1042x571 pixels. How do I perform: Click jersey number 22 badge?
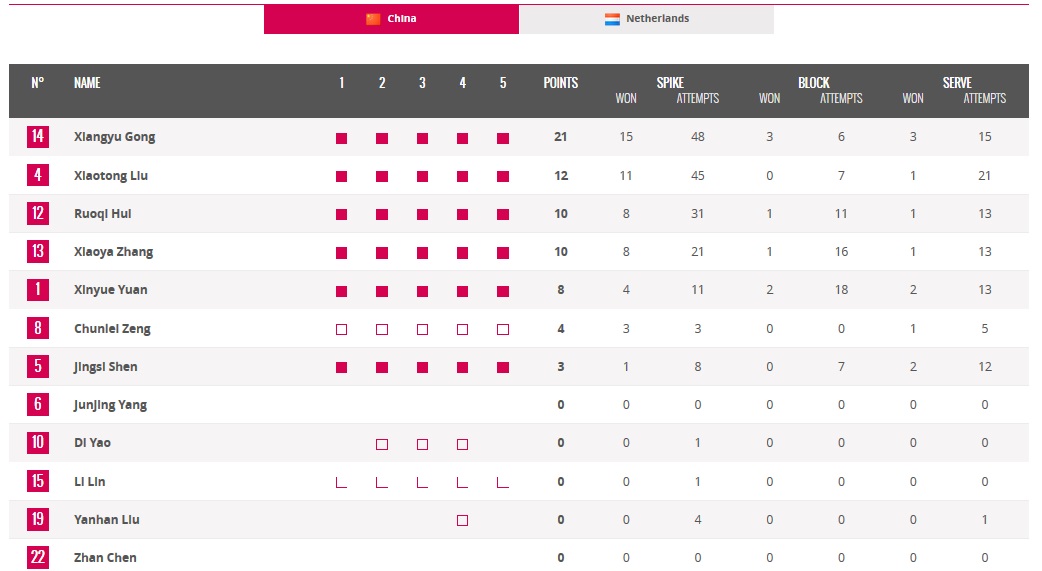pyautogui.click(x=37, y=557)
